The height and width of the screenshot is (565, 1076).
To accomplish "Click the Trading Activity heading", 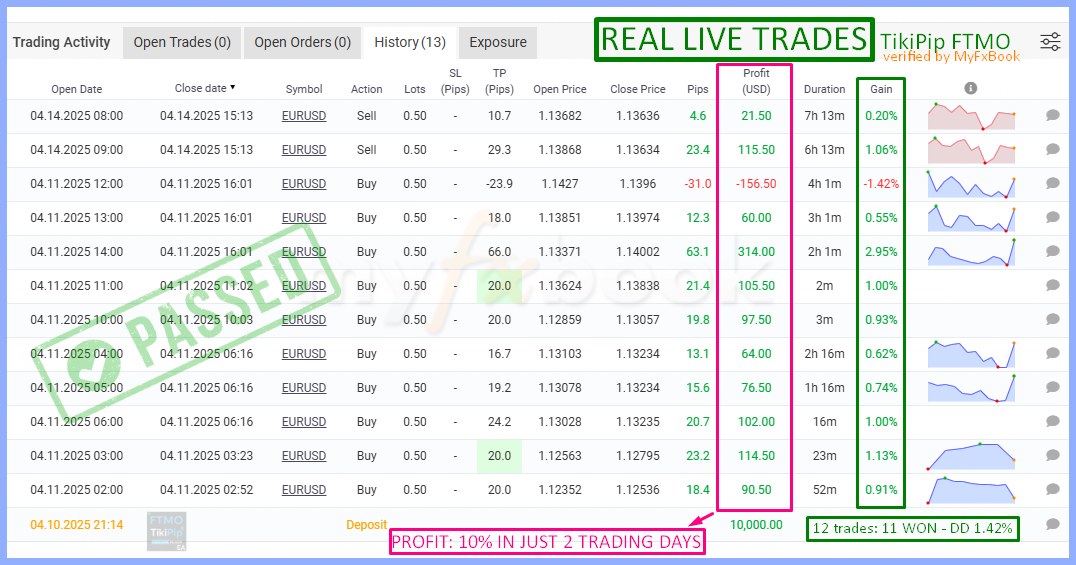I will click(61, 43).
